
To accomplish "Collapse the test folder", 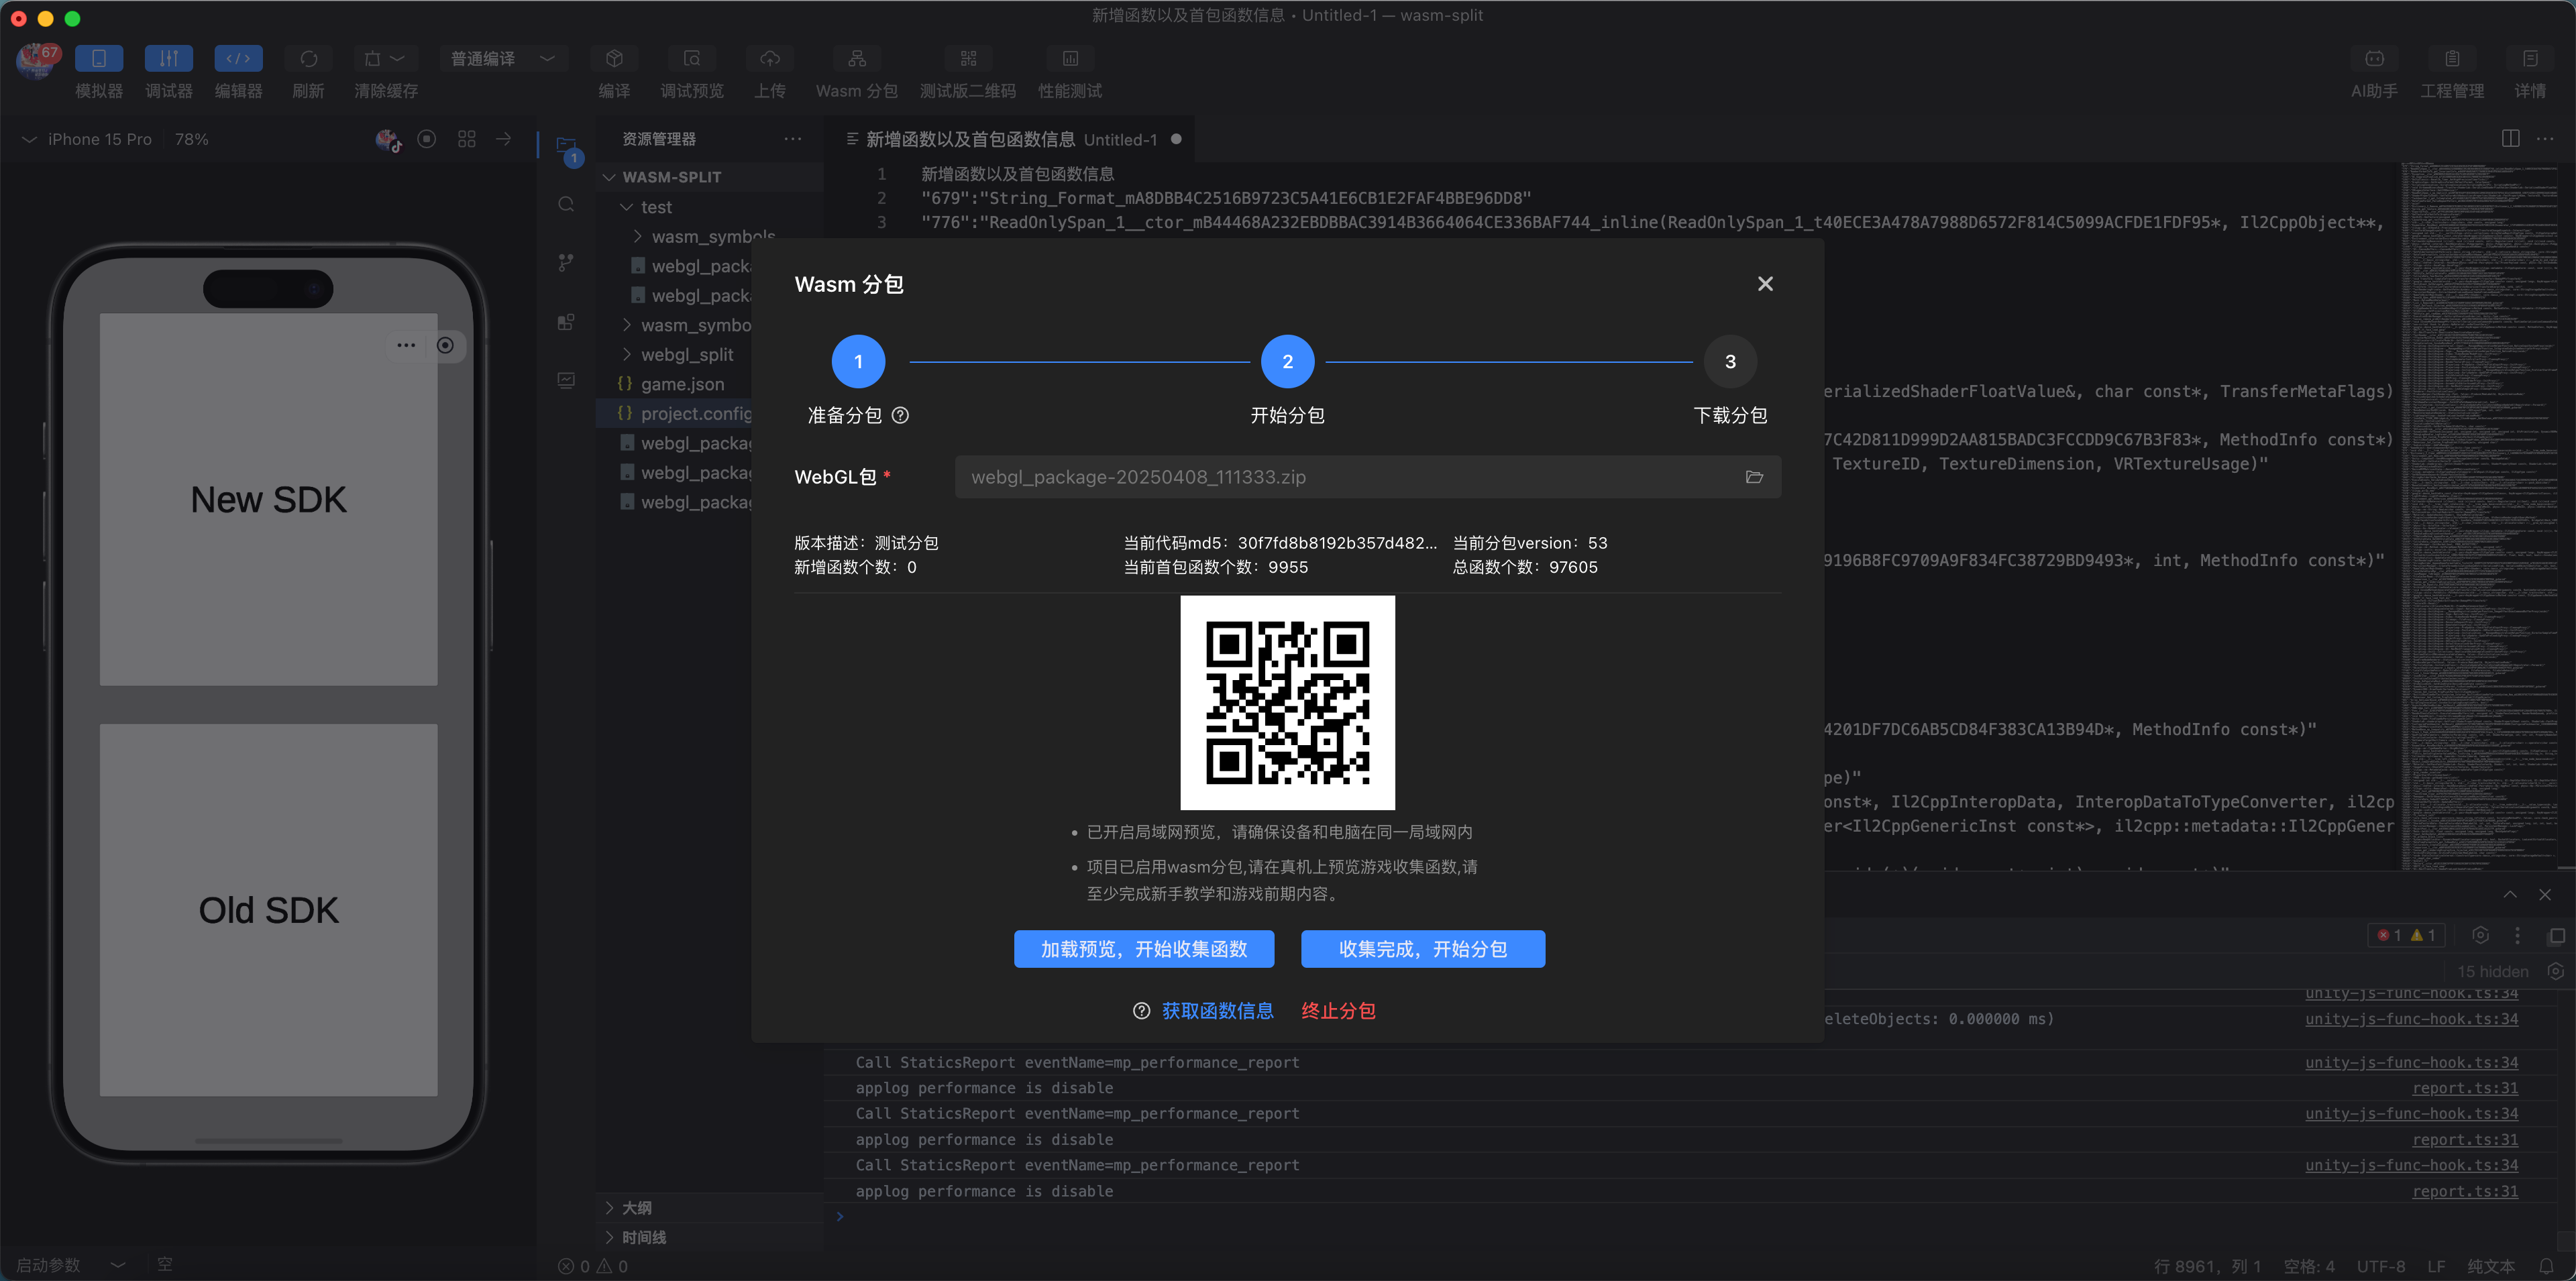I will click(710, 207).
